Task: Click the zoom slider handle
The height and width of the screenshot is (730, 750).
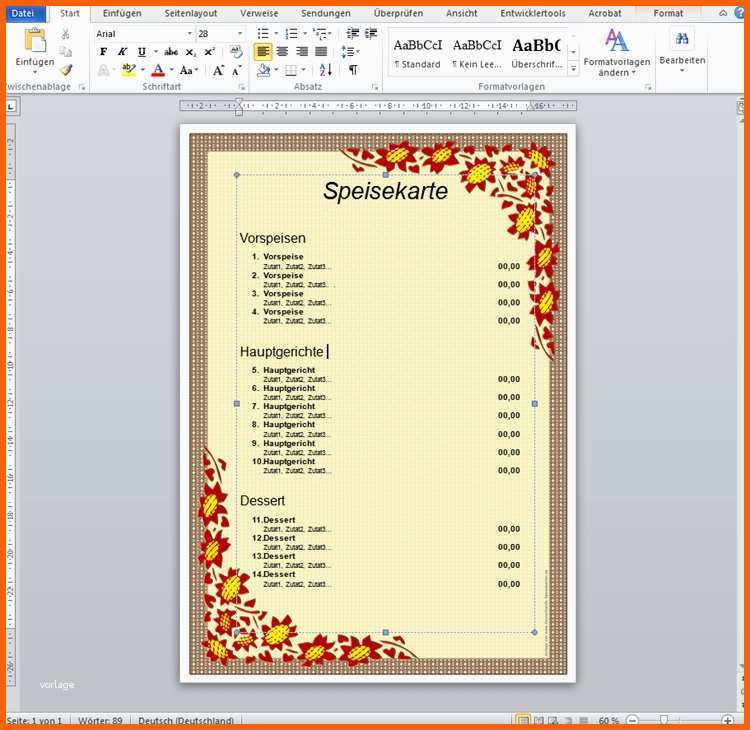Action: pos(663,721)
